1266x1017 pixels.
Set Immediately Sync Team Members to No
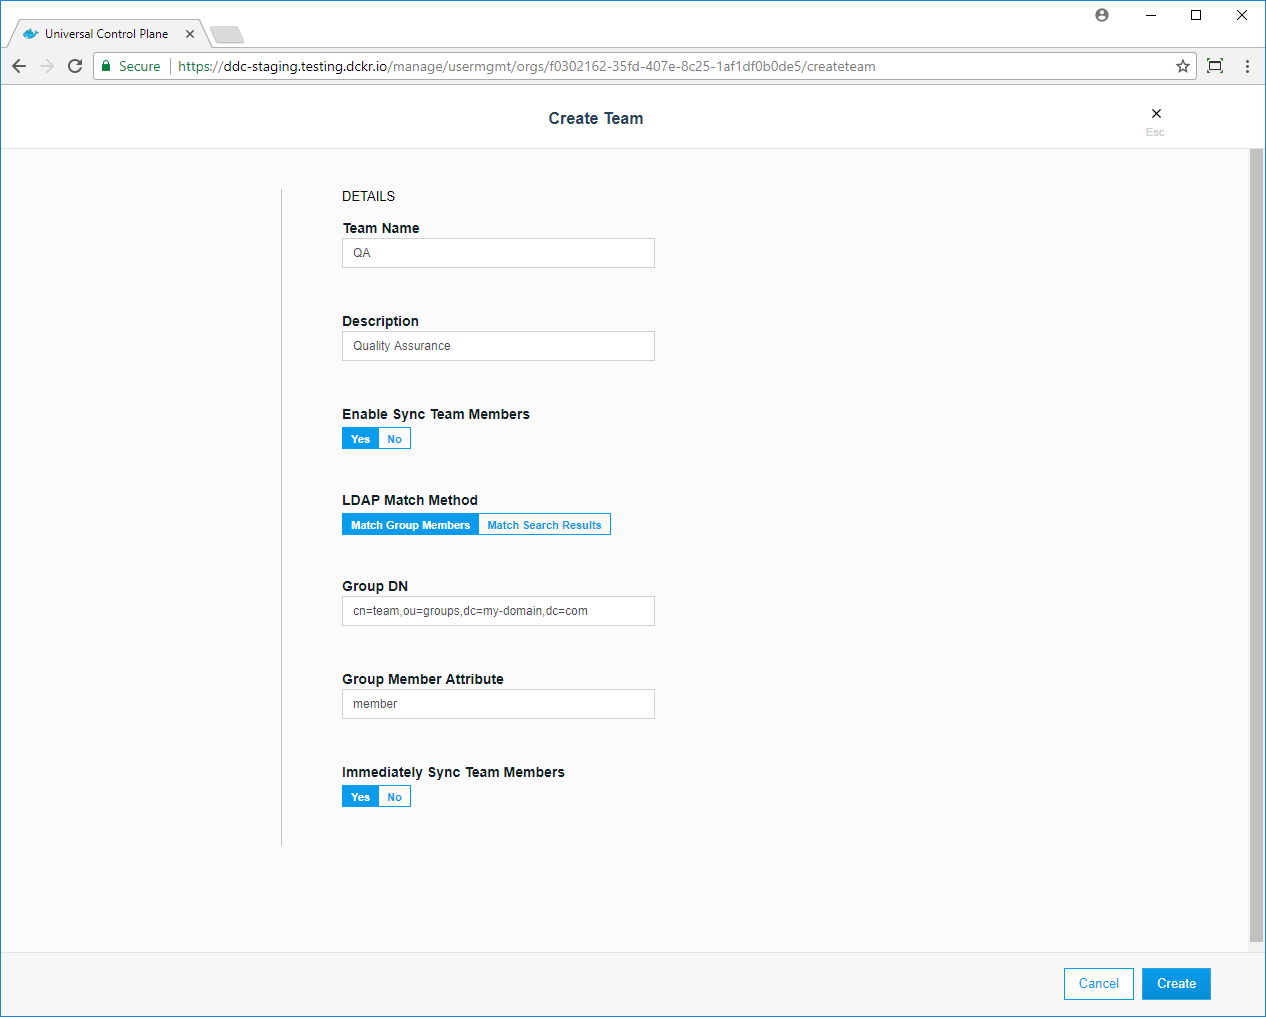click(x=395, y=797)
